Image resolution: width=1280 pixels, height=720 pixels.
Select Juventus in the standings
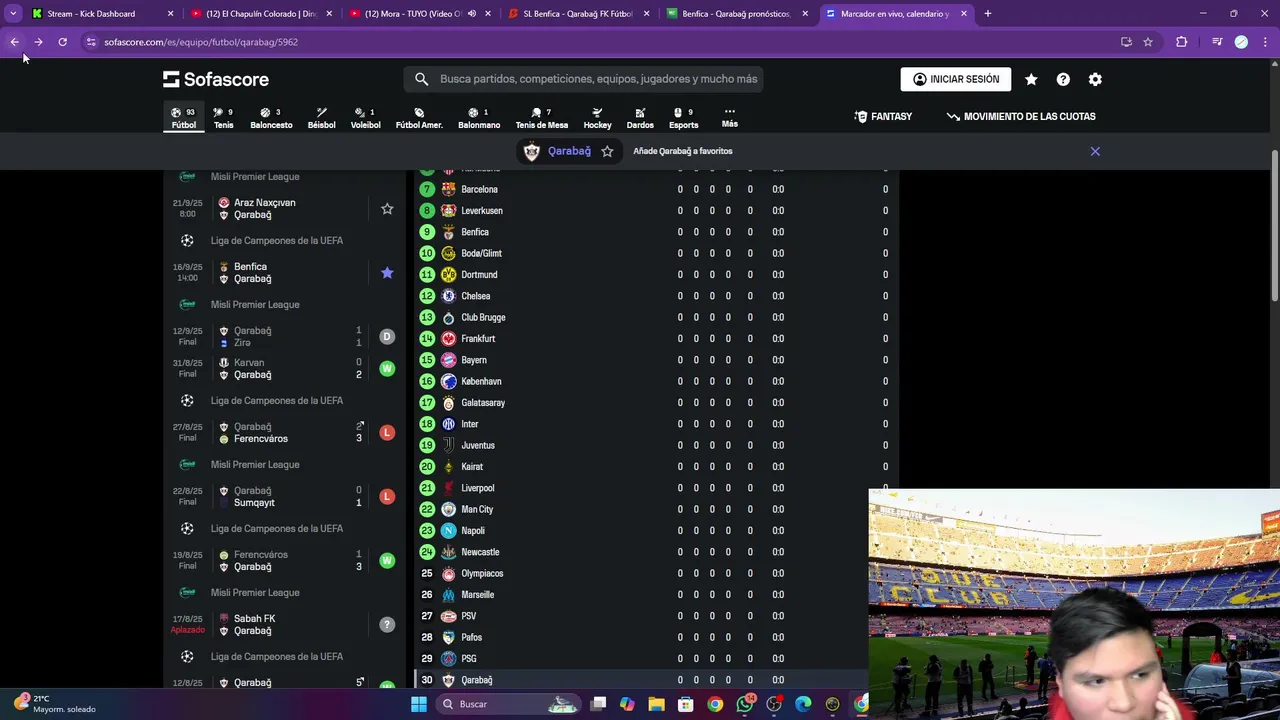point(655,445)
